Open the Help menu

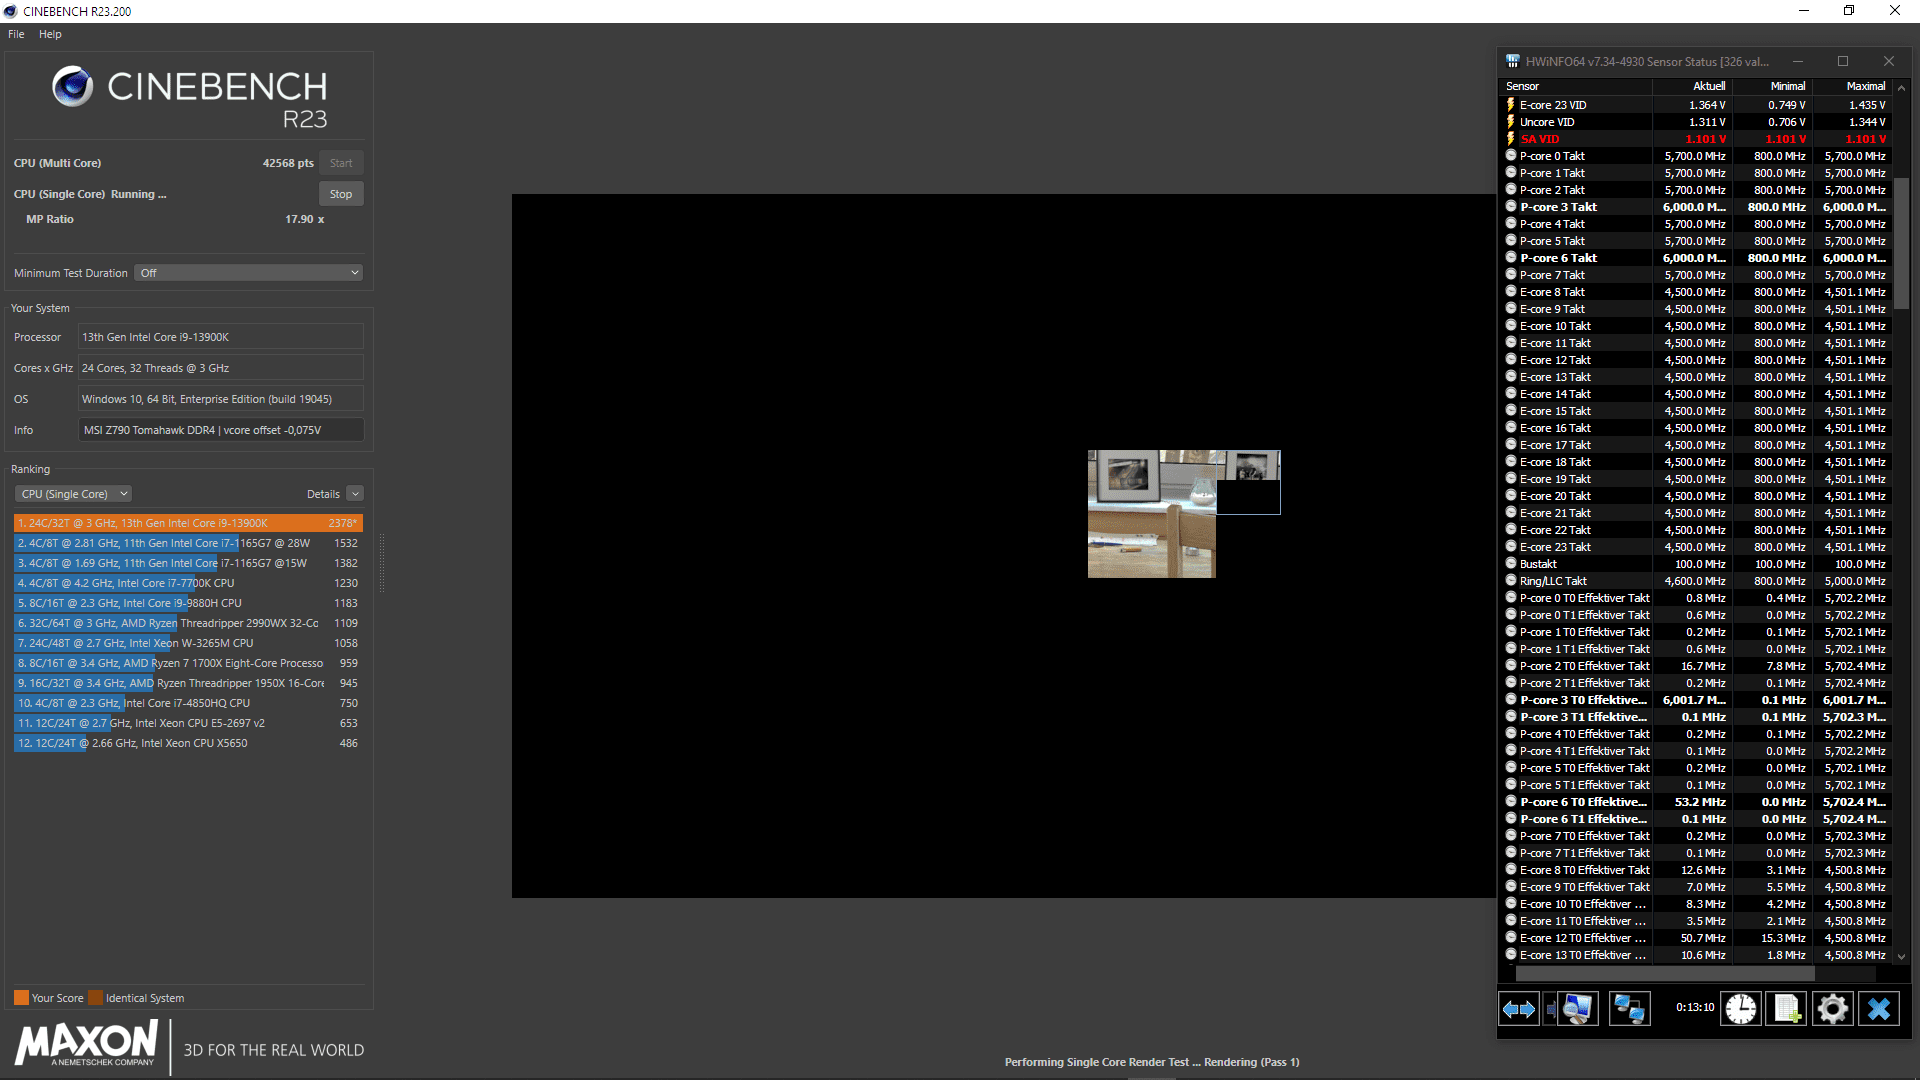pos(50,34)
